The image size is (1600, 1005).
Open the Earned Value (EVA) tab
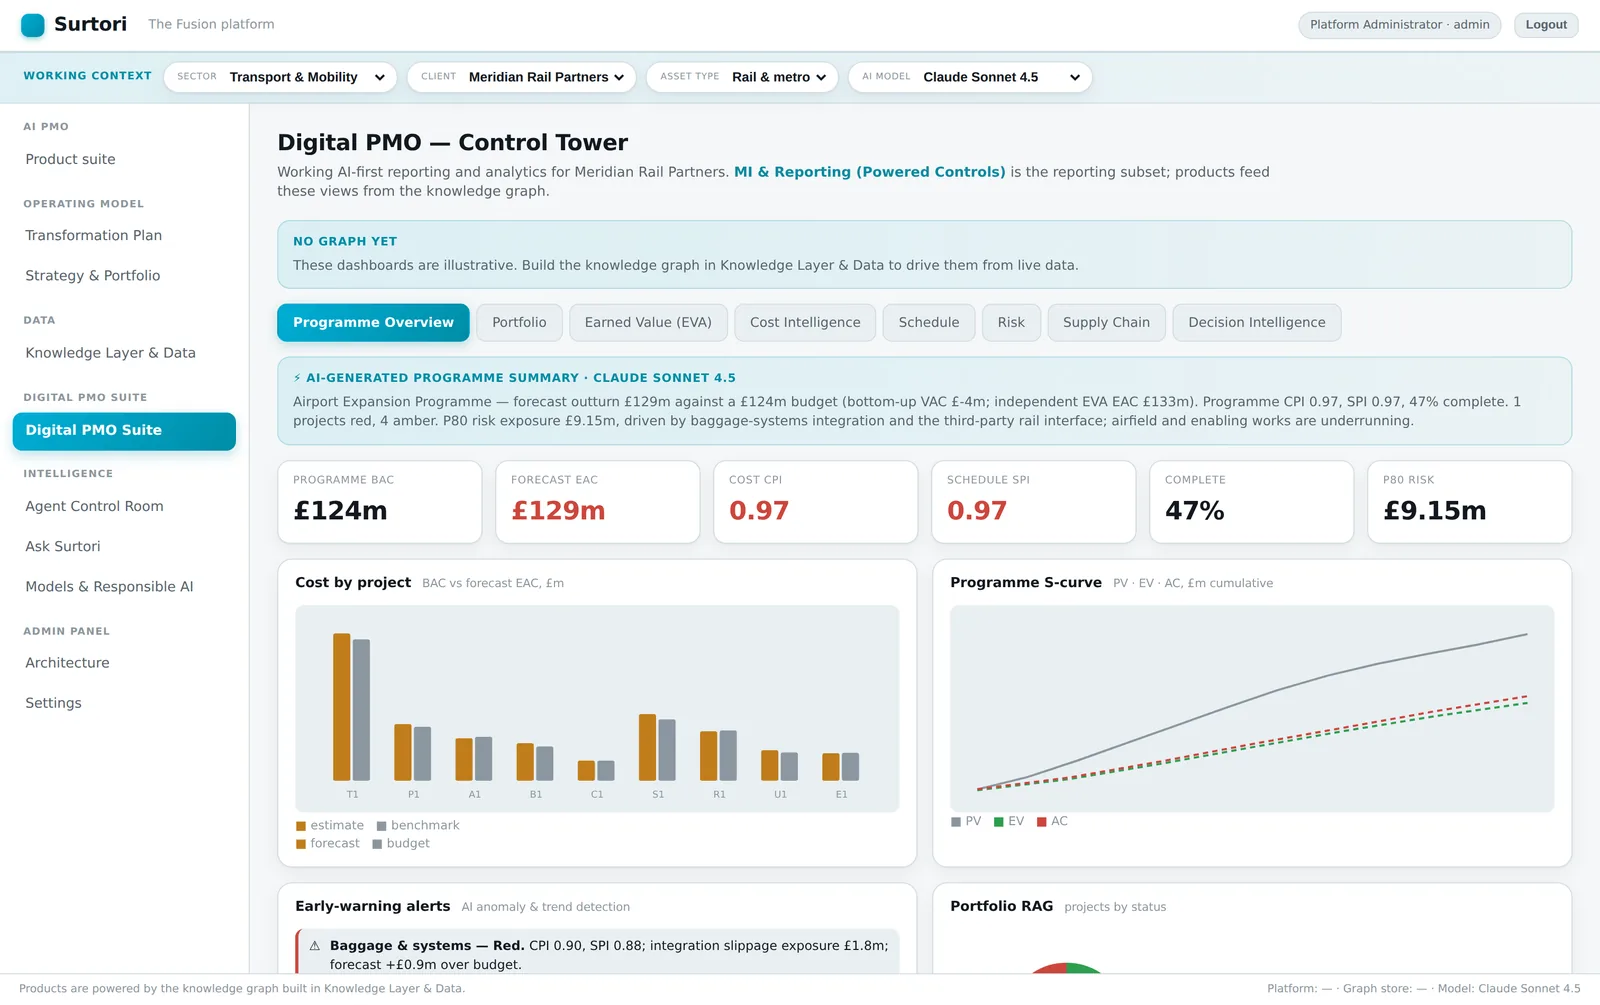point(648,323)
